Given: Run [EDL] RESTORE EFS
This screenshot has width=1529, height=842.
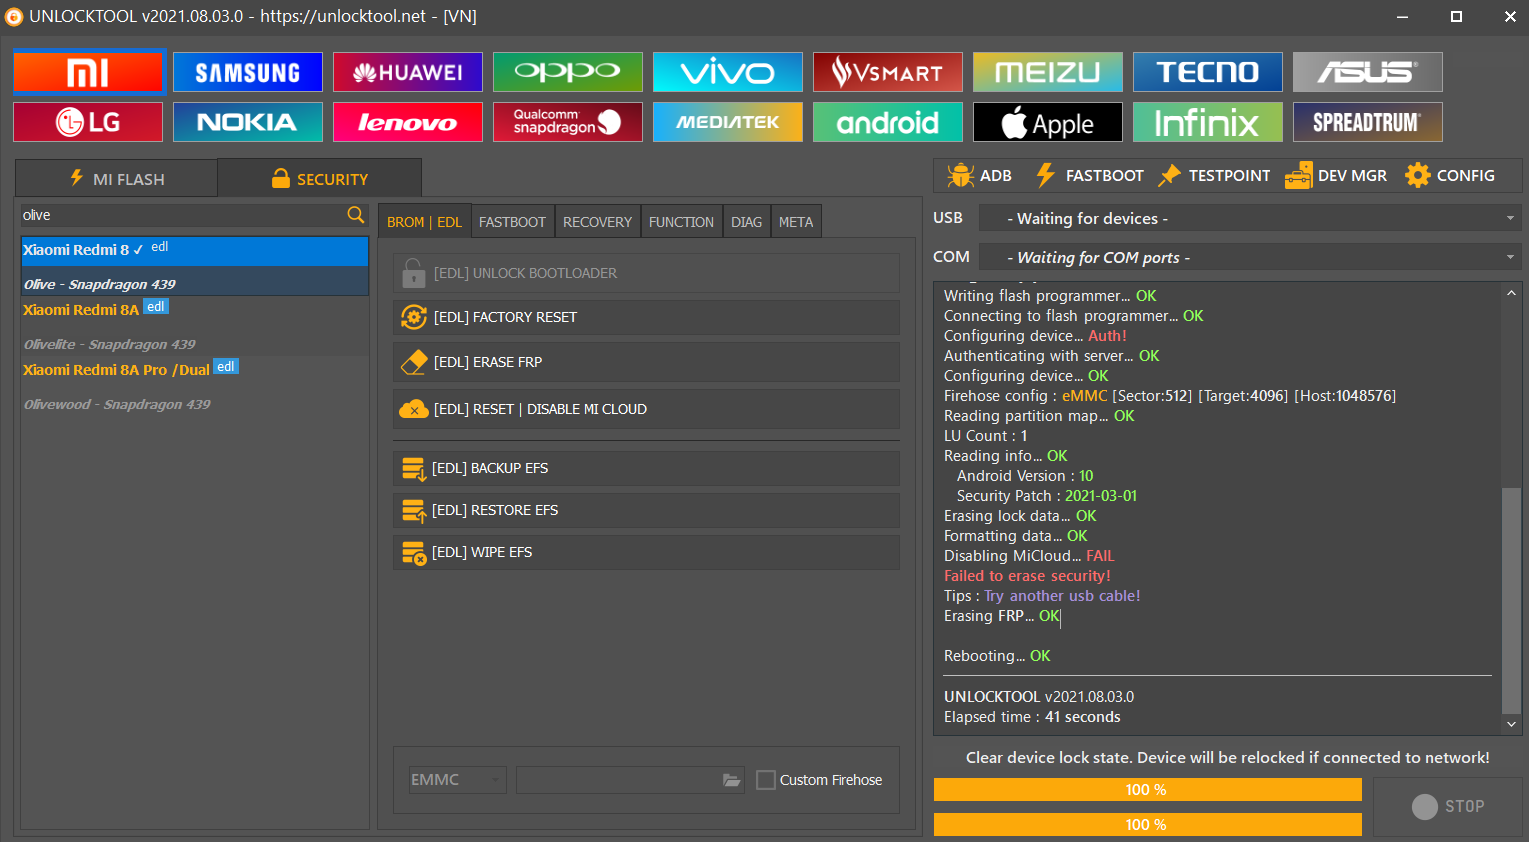Looking at the screenshot, I should pyautogui.click(x=646, y=510).
